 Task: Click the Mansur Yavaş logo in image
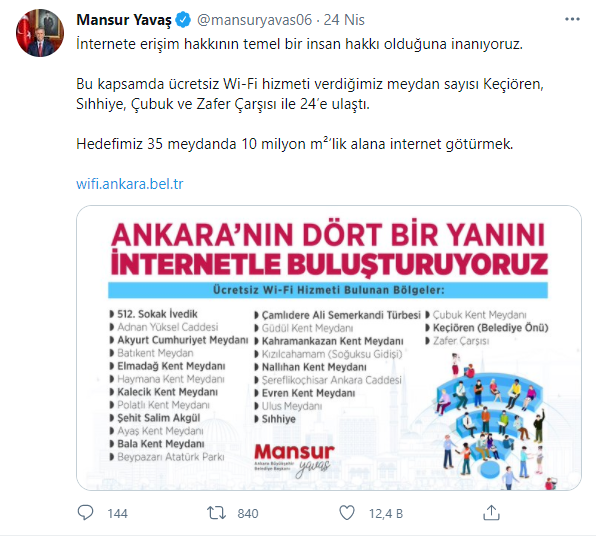point(294,459)
